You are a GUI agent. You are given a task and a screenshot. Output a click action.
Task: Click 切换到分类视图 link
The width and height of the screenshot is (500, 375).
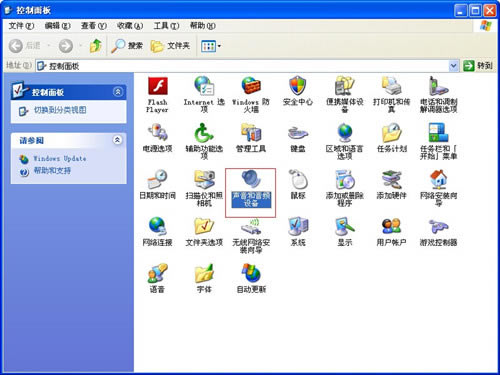pyautogui.click(x=60, y=110)
